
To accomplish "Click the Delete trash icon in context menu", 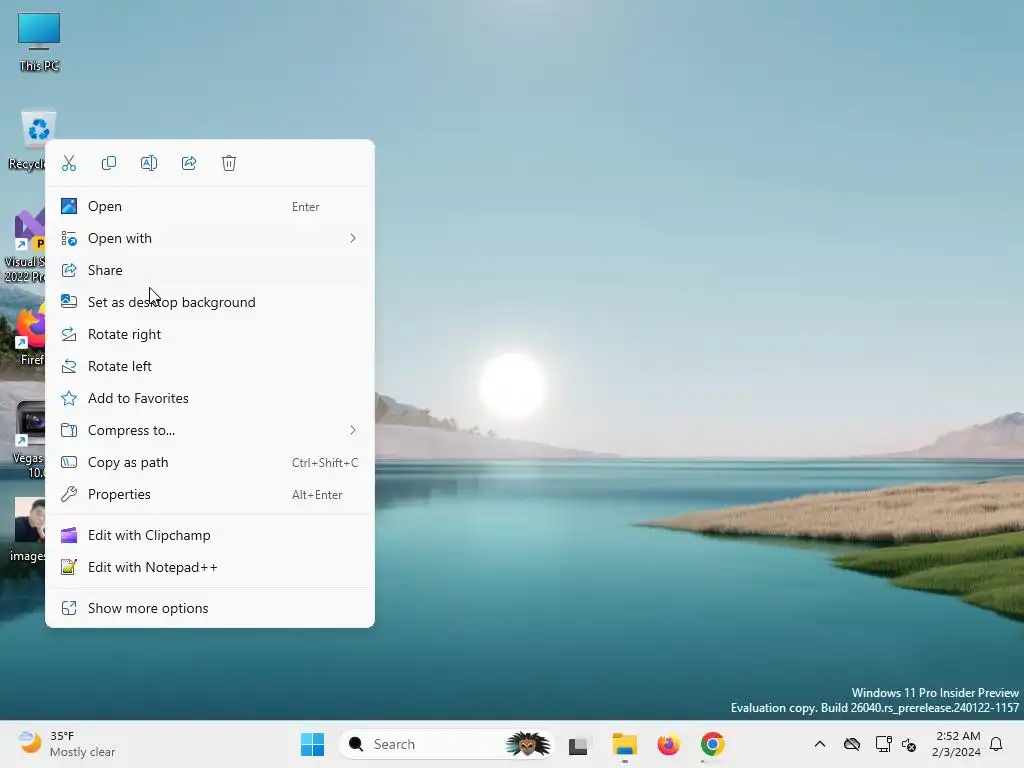I will [229, 163].
